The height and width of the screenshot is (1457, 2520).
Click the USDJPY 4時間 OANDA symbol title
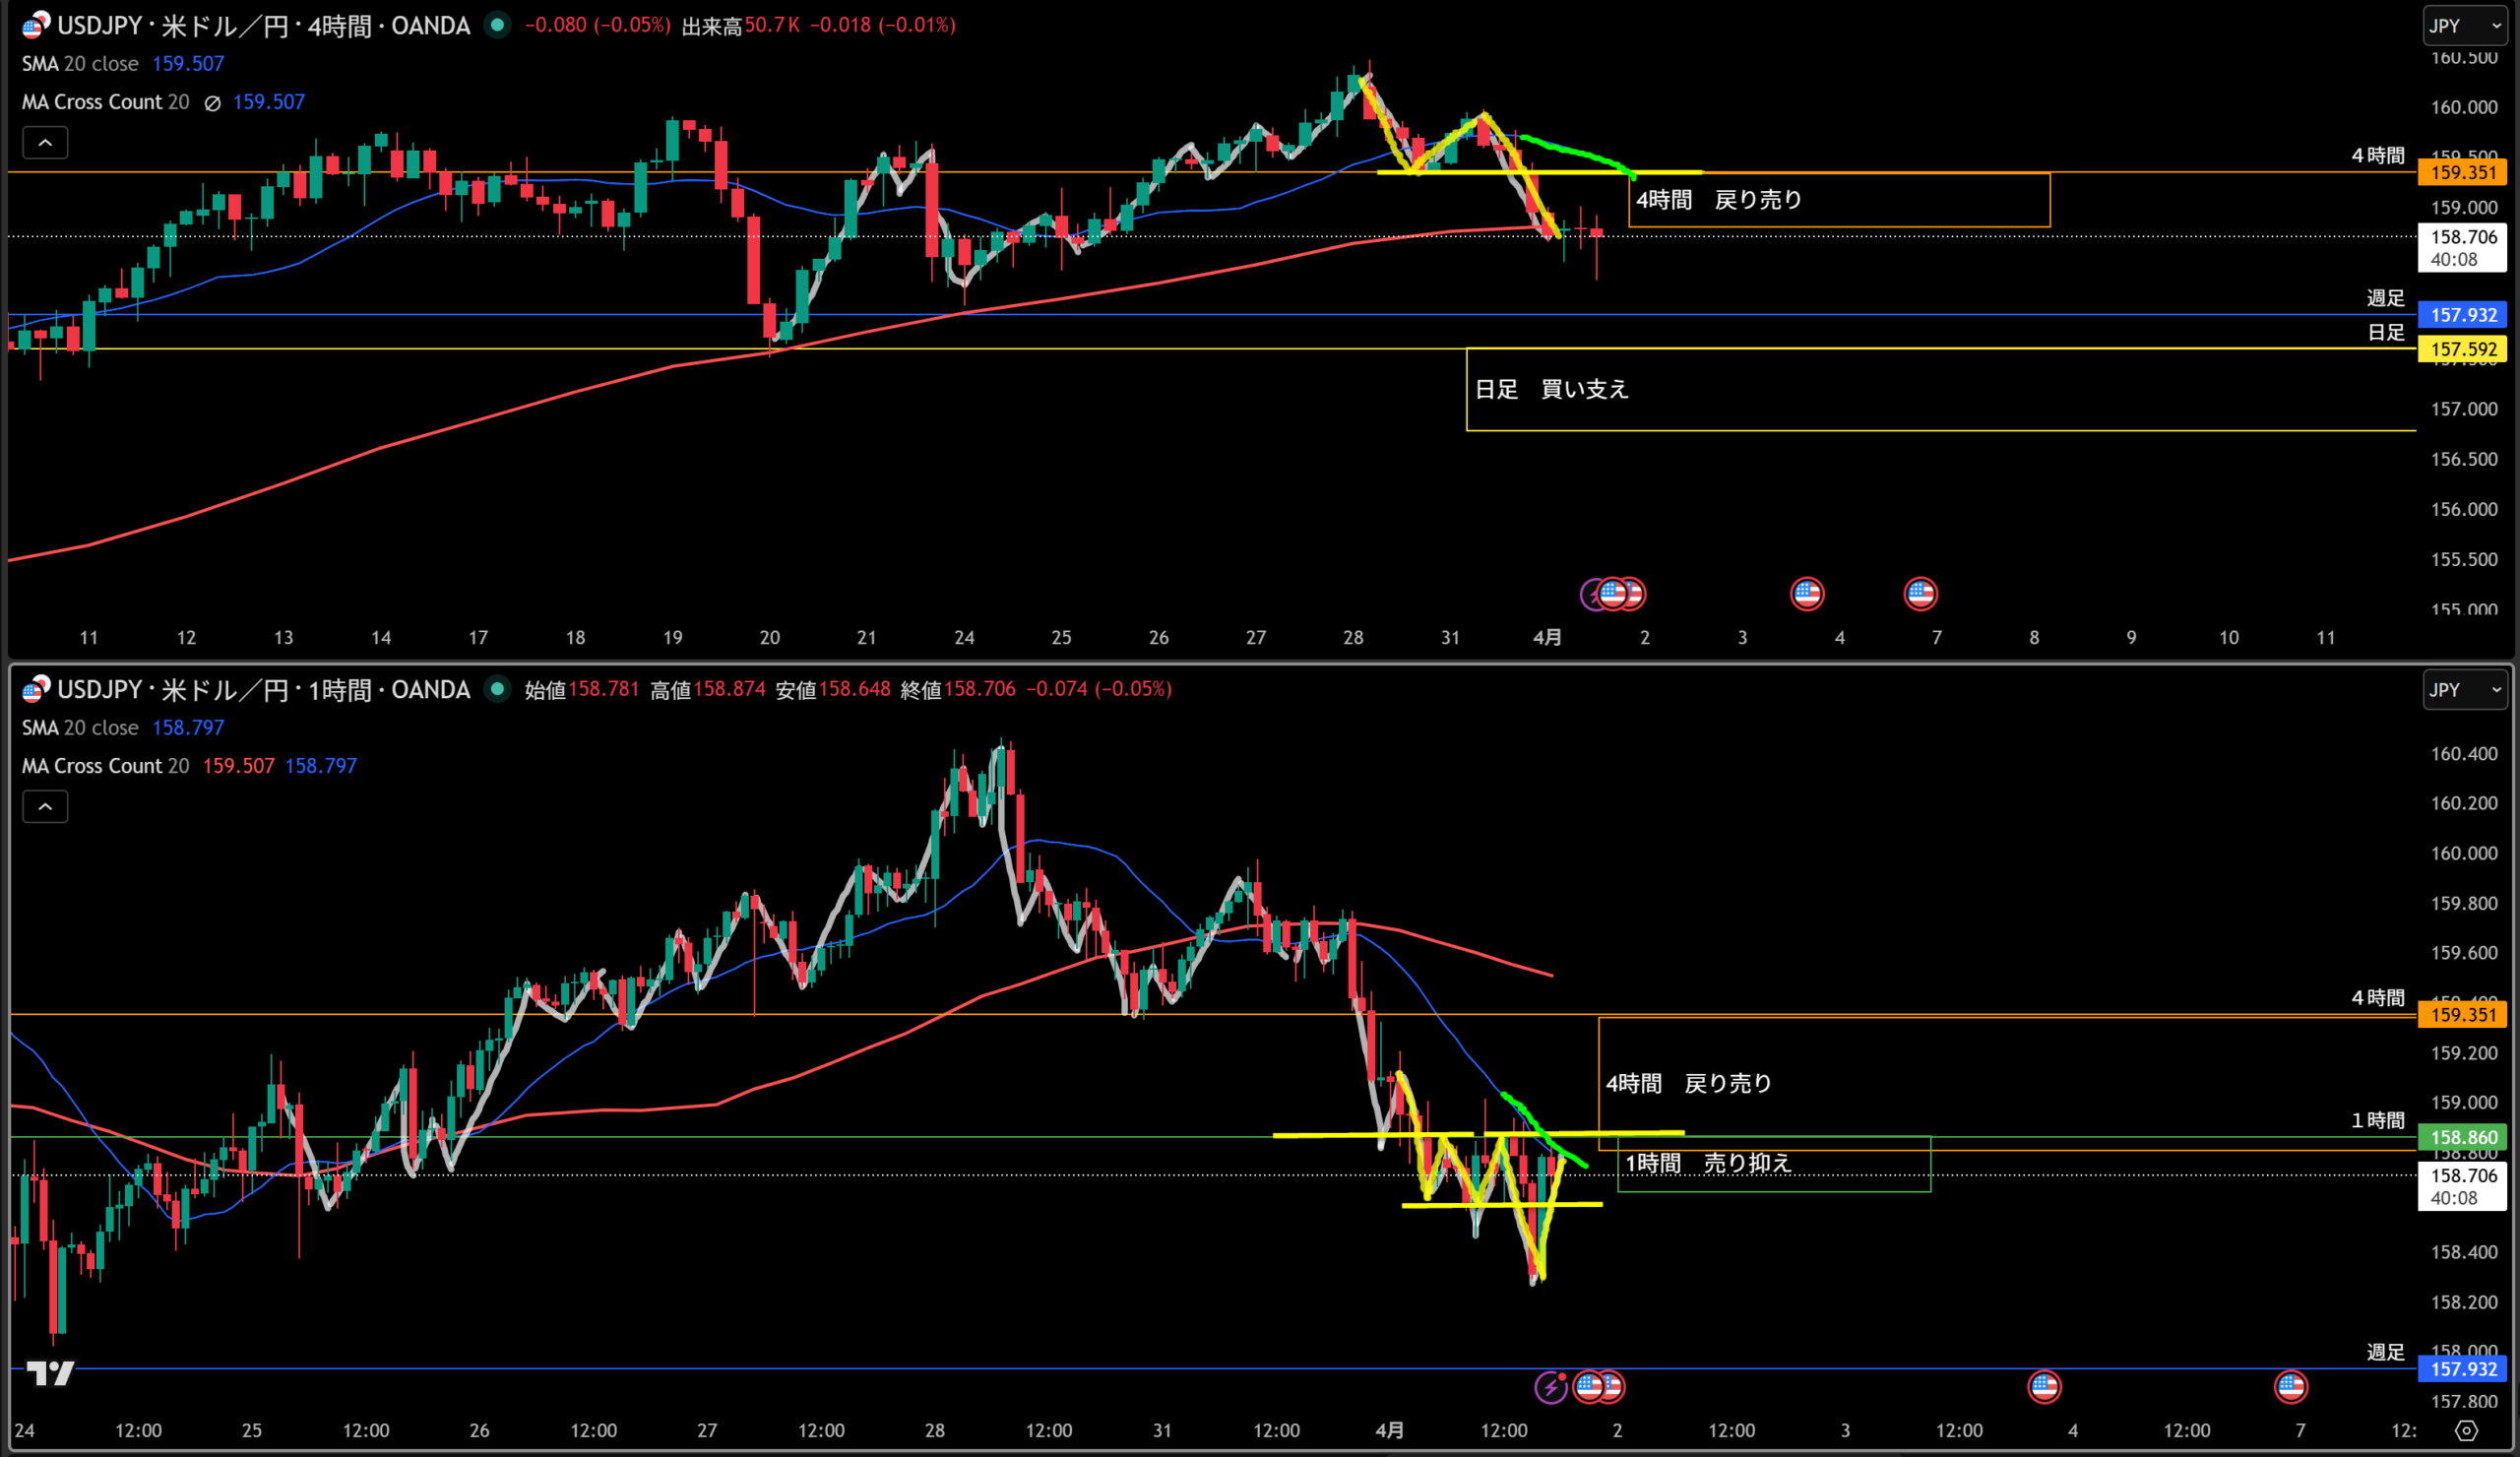[262, 26]
